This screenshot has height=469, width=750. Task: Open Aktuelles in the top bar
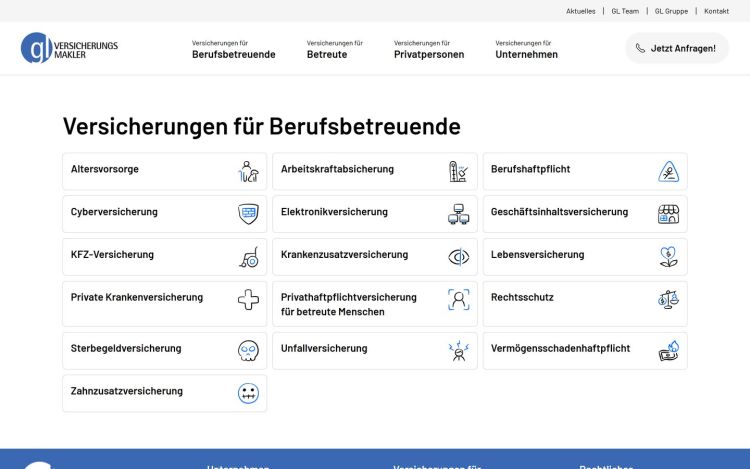click(x=580, y=11)
